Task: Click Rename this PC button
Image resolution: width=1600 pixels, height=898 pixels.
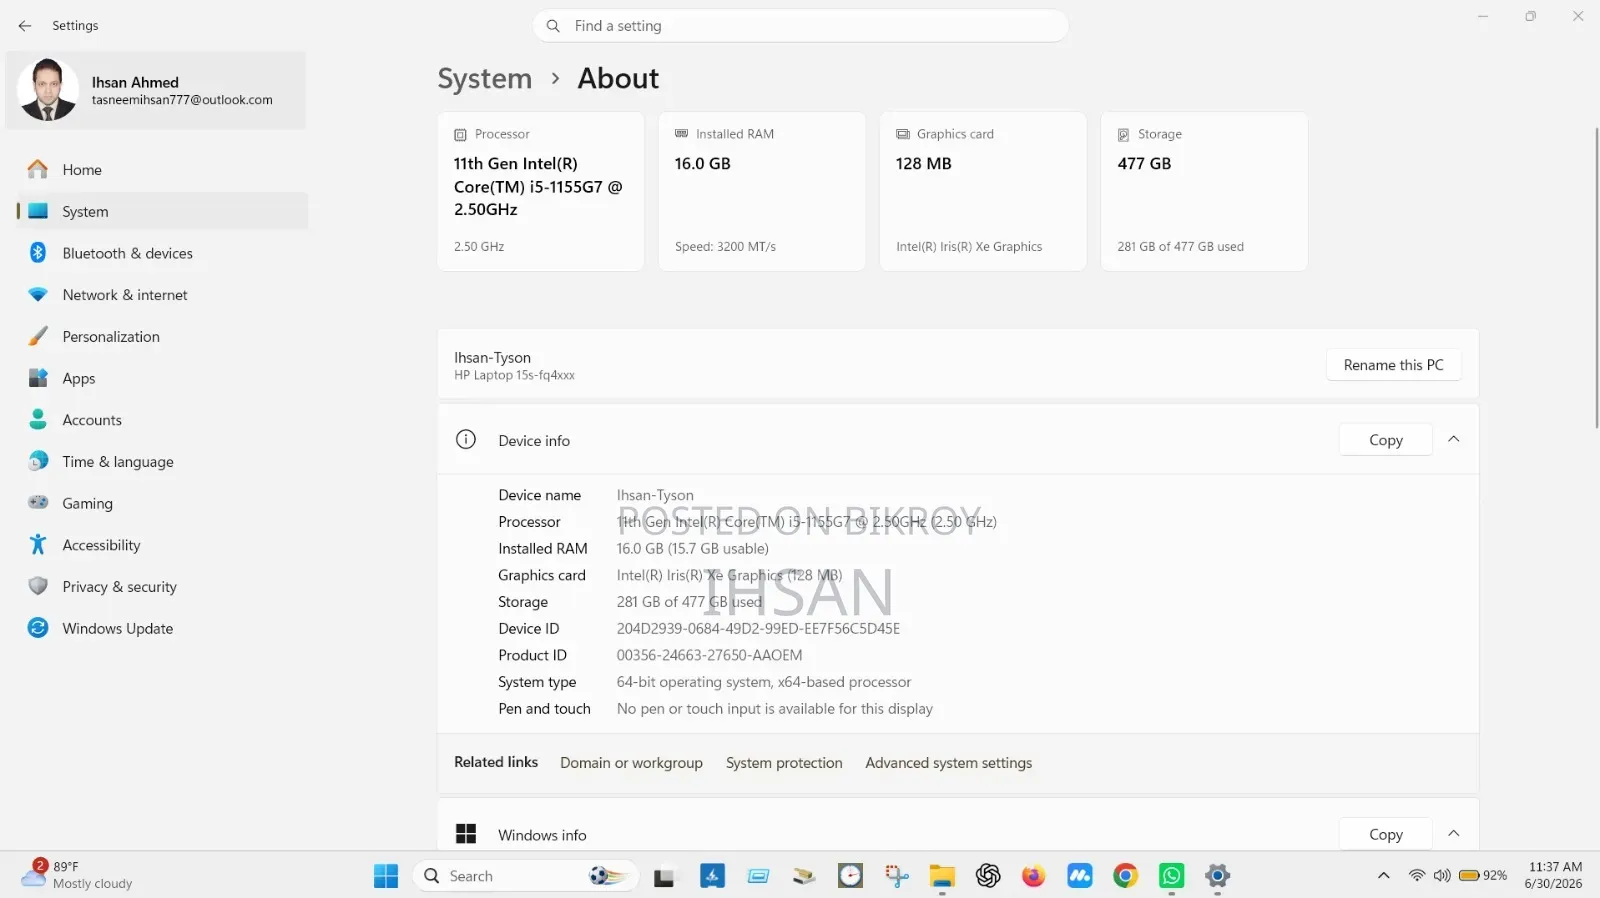Action: click(1393, 365)
